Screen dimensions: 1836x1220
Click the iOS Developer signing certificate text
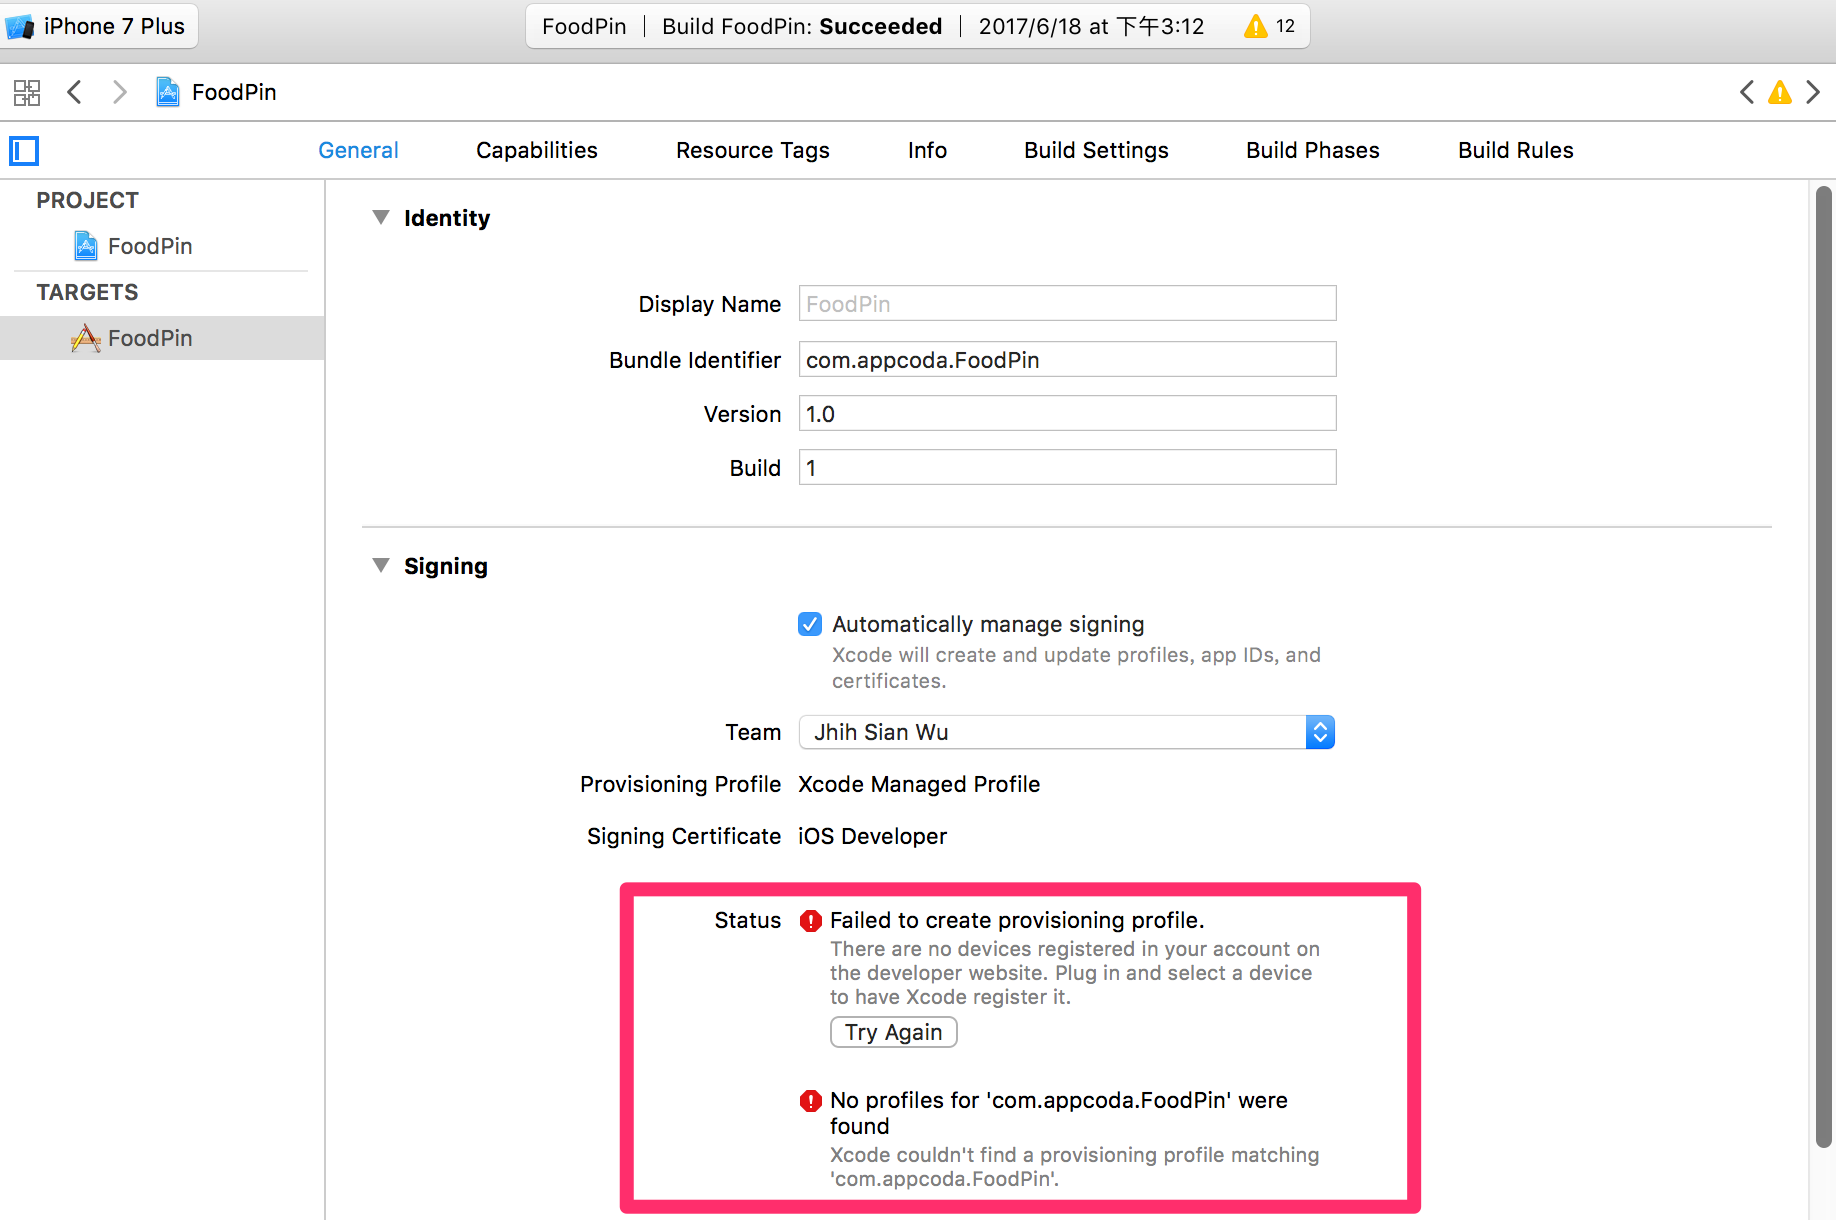pyautogui.click(x=872, y=836)
